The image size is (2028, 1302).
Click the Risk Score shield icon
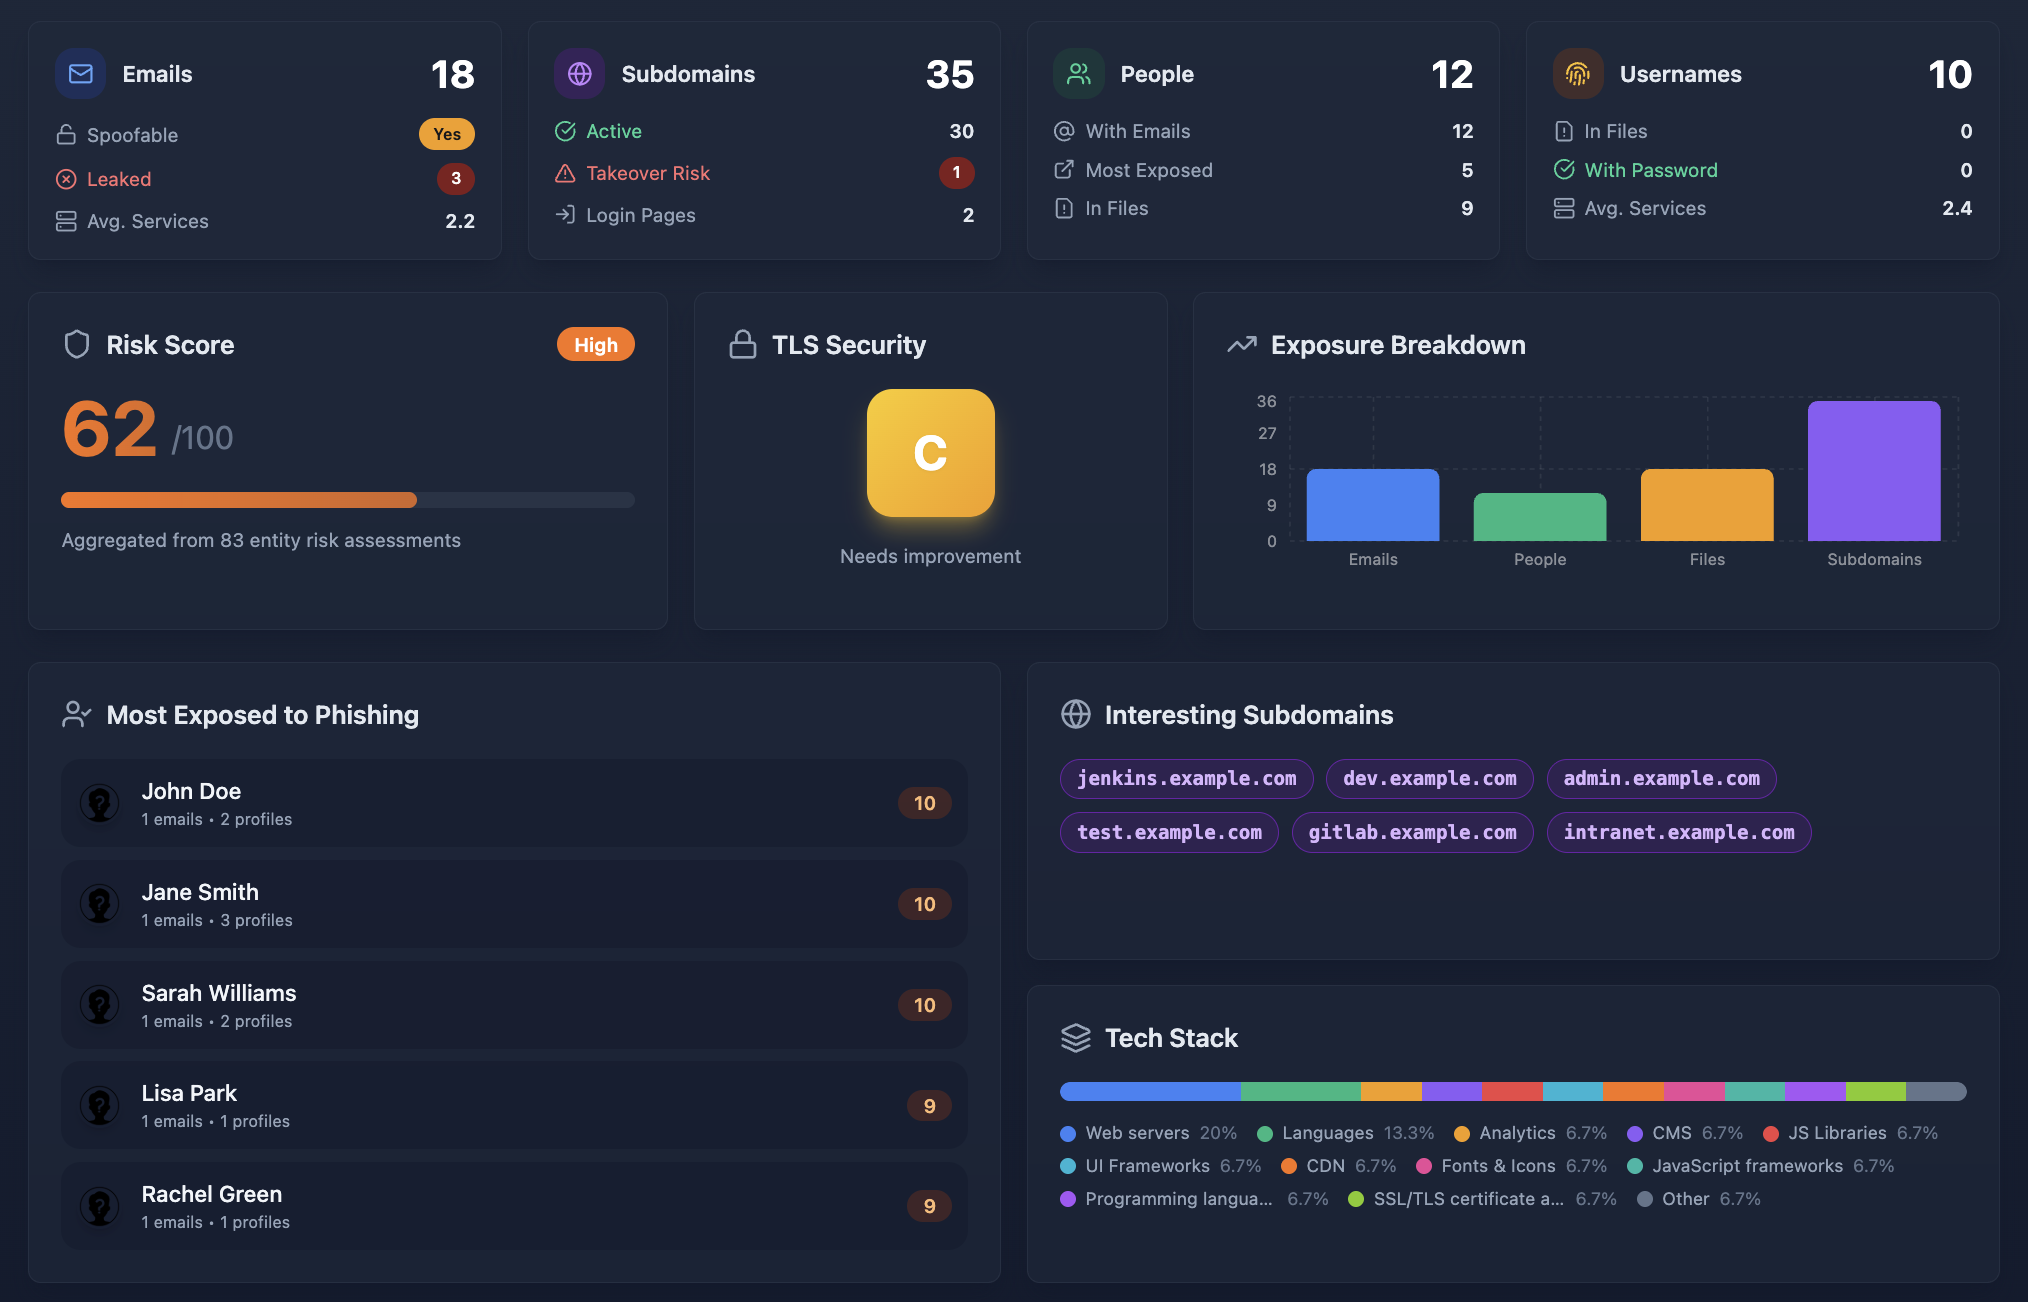pyautogui.click(x=77, y=344)
